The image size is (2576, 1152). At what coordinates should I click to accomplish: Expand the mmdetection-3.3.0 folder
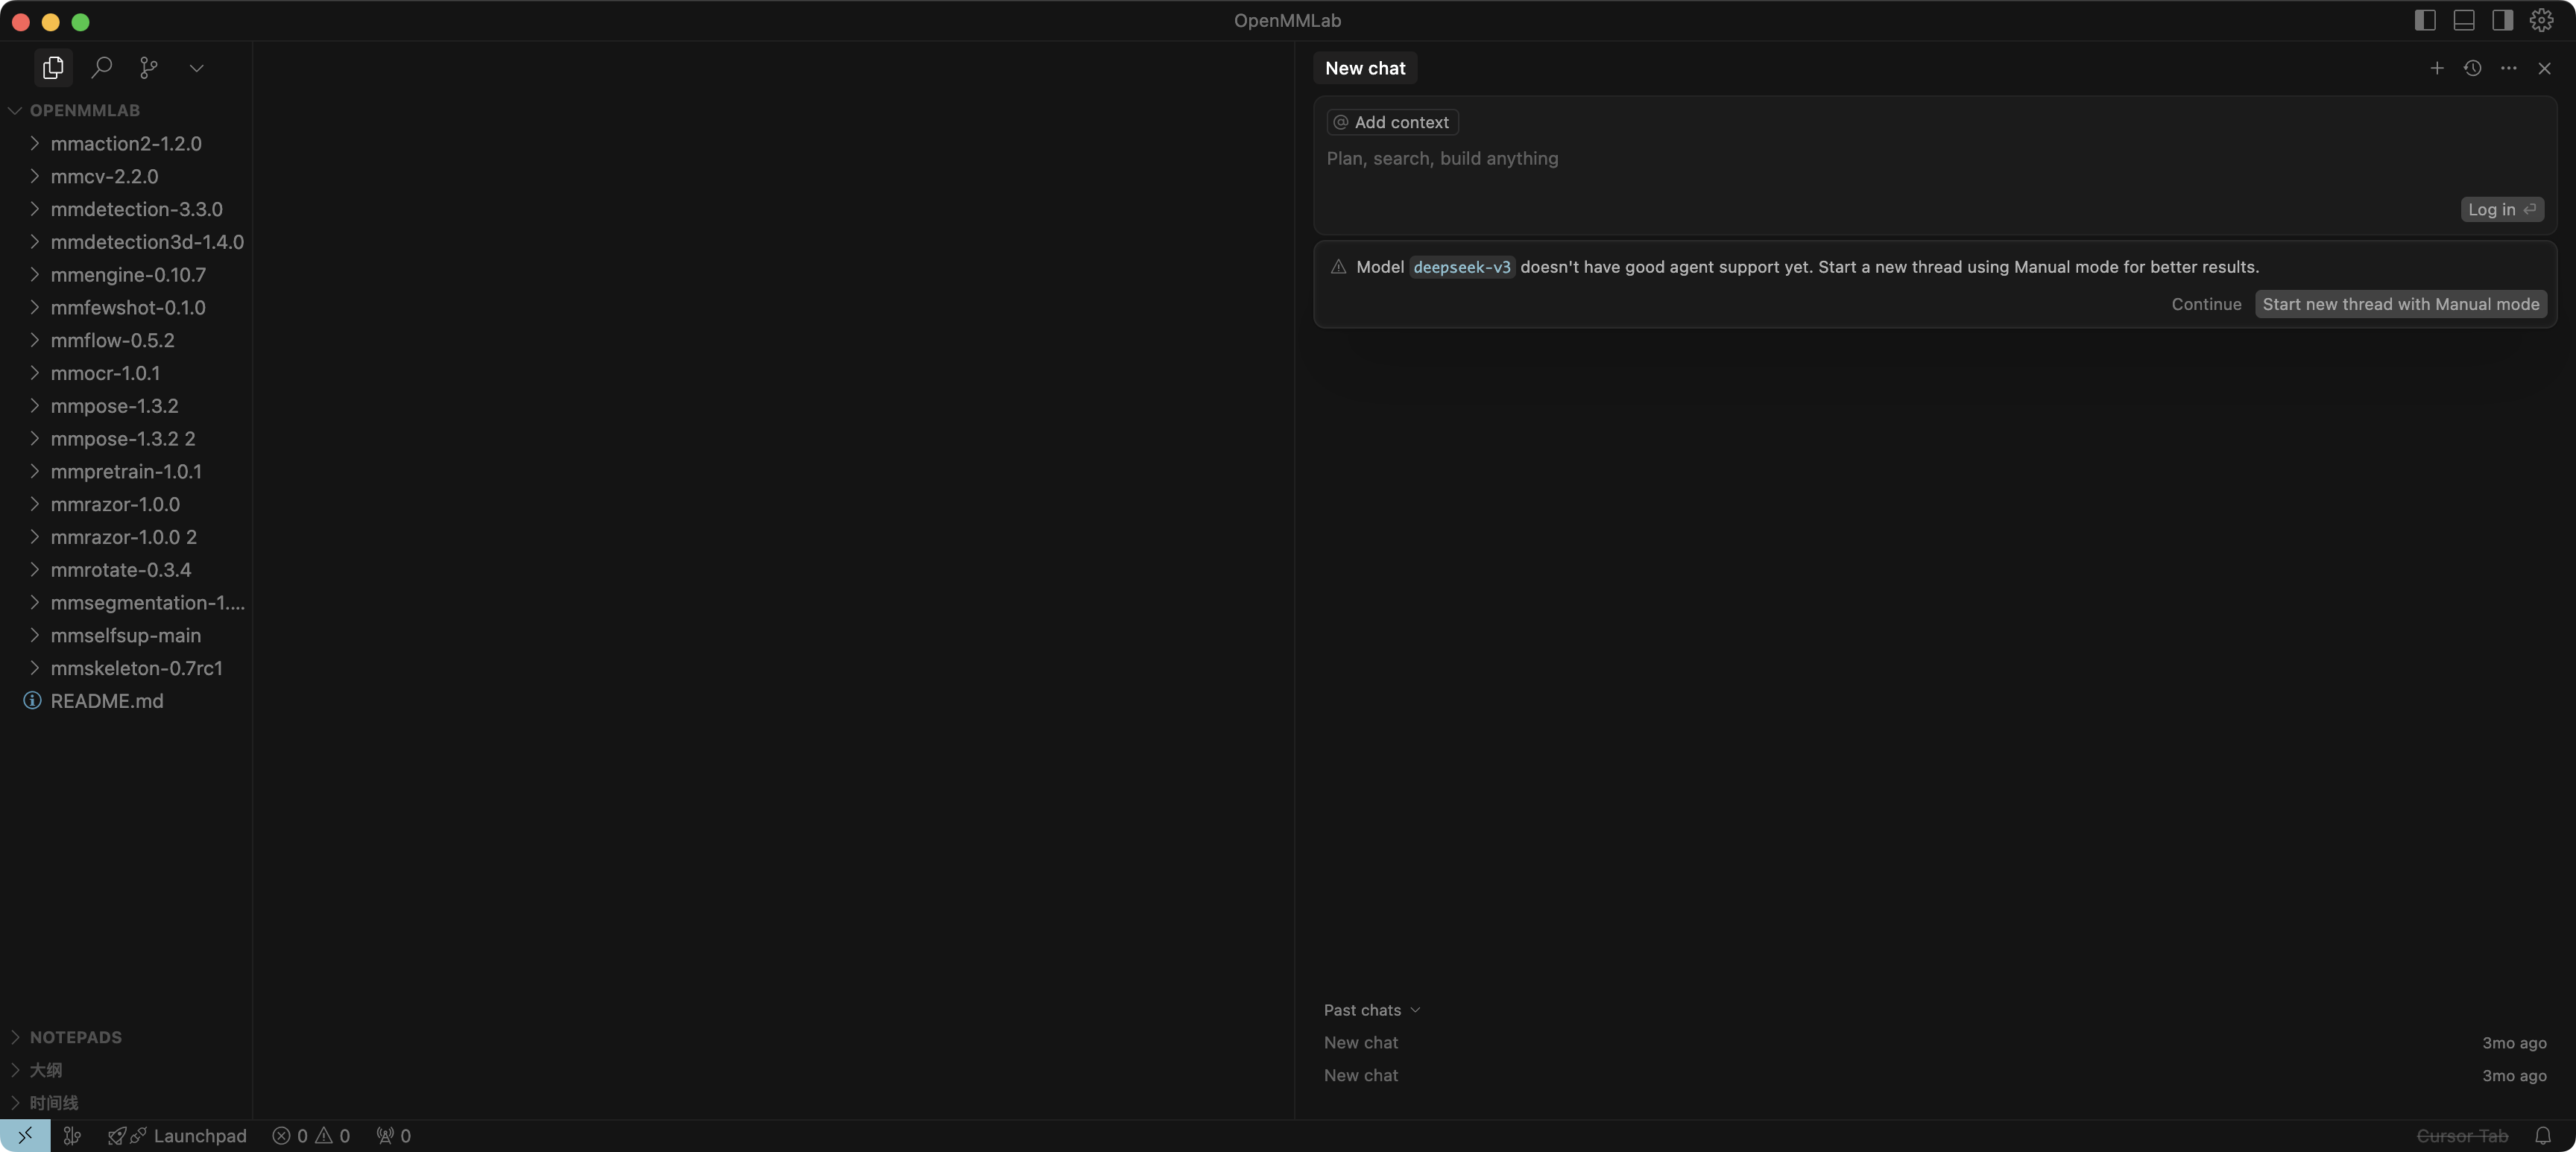(x=136, y=209)
